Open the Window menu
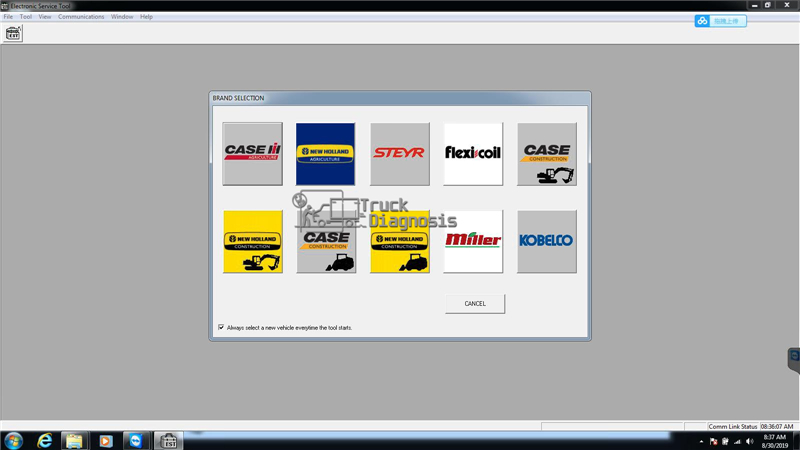Screen dimensions: 800x450 122,17
